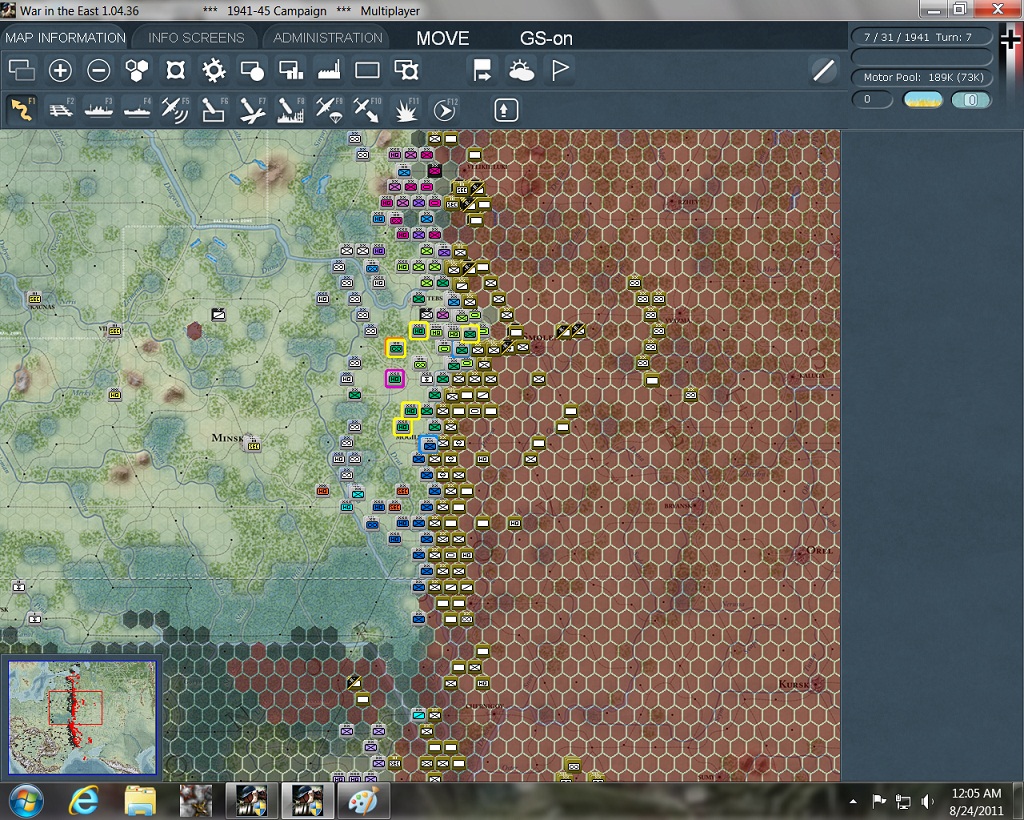The height and width of the screenshot is (820, 1024).
Task: Toggle the empty rectangle counter icon
Action: point(367,70)
